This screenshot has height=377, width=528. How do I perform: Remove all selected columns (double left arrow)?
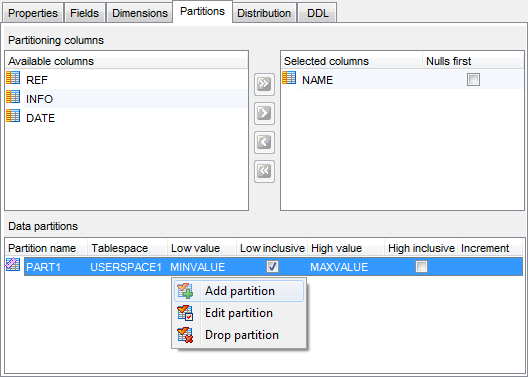point(264,171)
